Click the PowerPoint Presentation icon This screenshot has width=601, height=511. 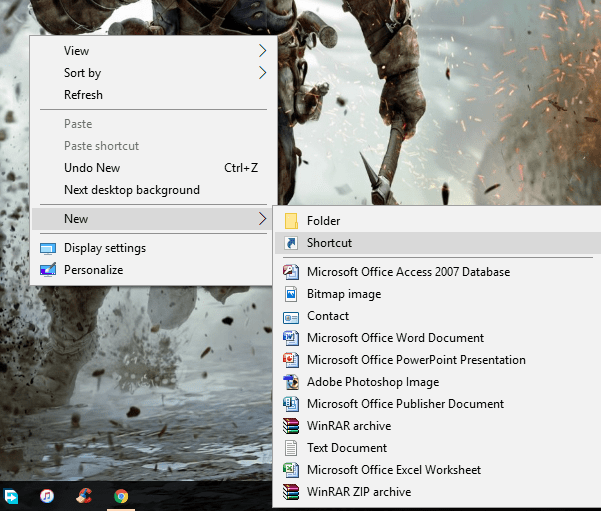tap(291, 360)
